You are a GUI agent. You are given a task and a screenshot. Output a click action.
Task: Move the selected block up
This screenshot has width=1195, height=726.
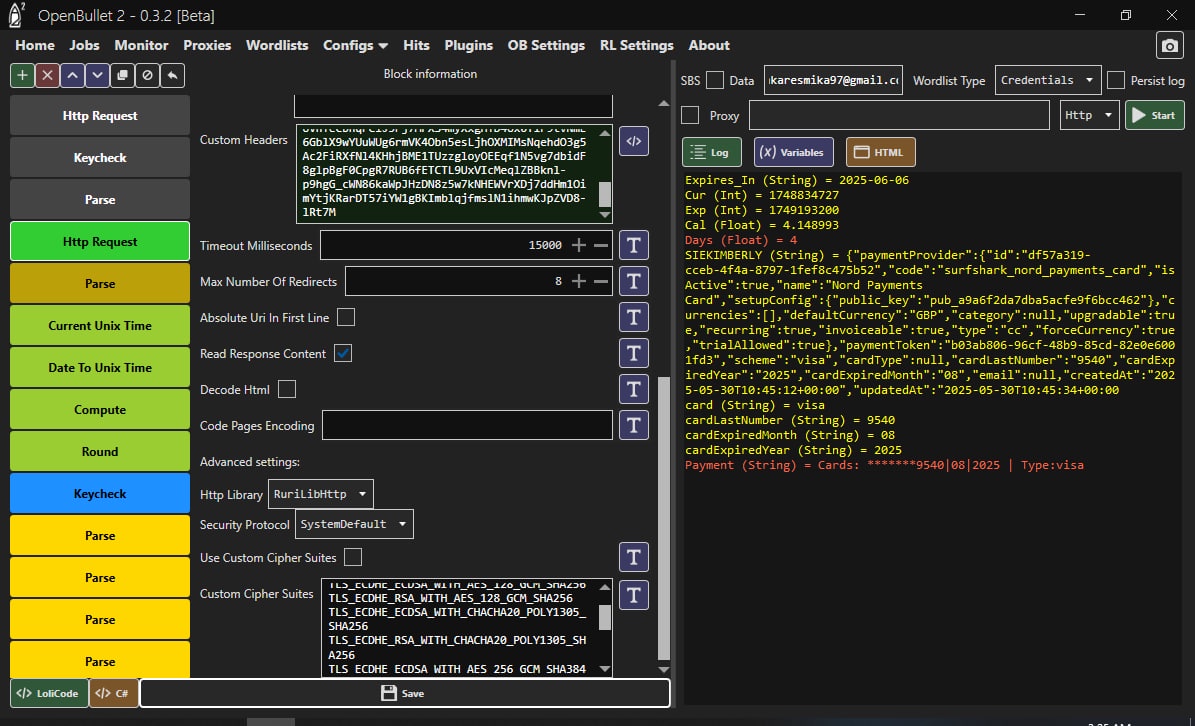(x=72, y=75)
